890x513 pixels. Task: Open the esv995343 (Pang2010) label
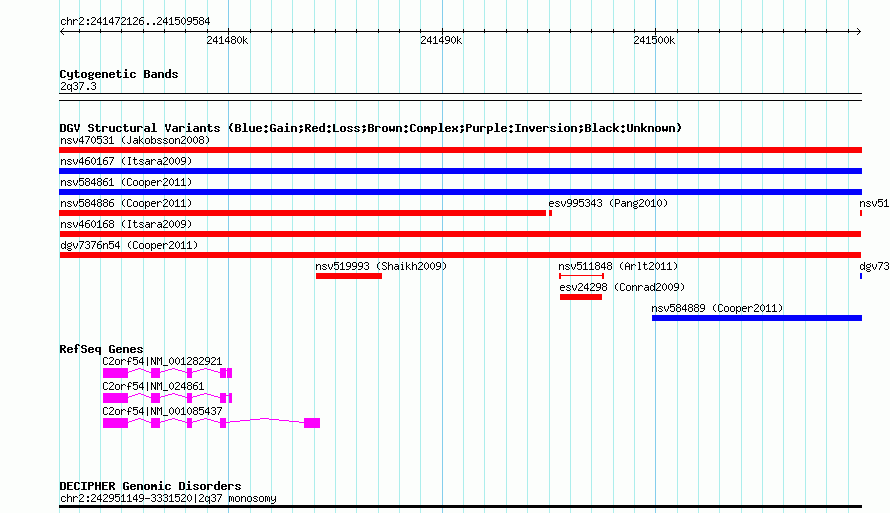point(608,203)
